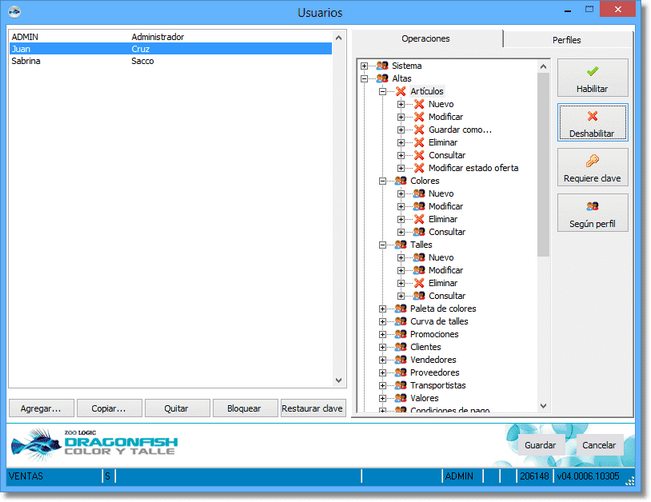Image resolution: width=651 pixels, height=502 pixels.
Task: Click the green checkmark Habilitar icon
Action: click(592, 72)
